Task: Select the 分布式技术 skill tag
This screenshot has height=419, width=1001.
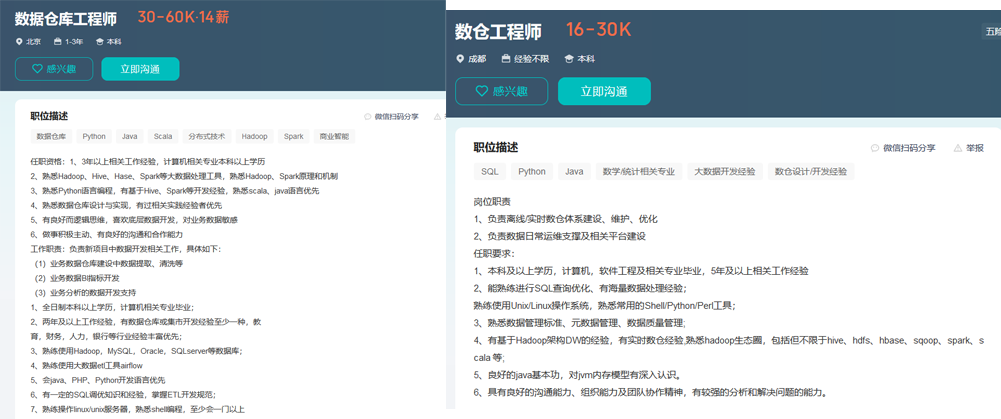Action: pos(206,136)
